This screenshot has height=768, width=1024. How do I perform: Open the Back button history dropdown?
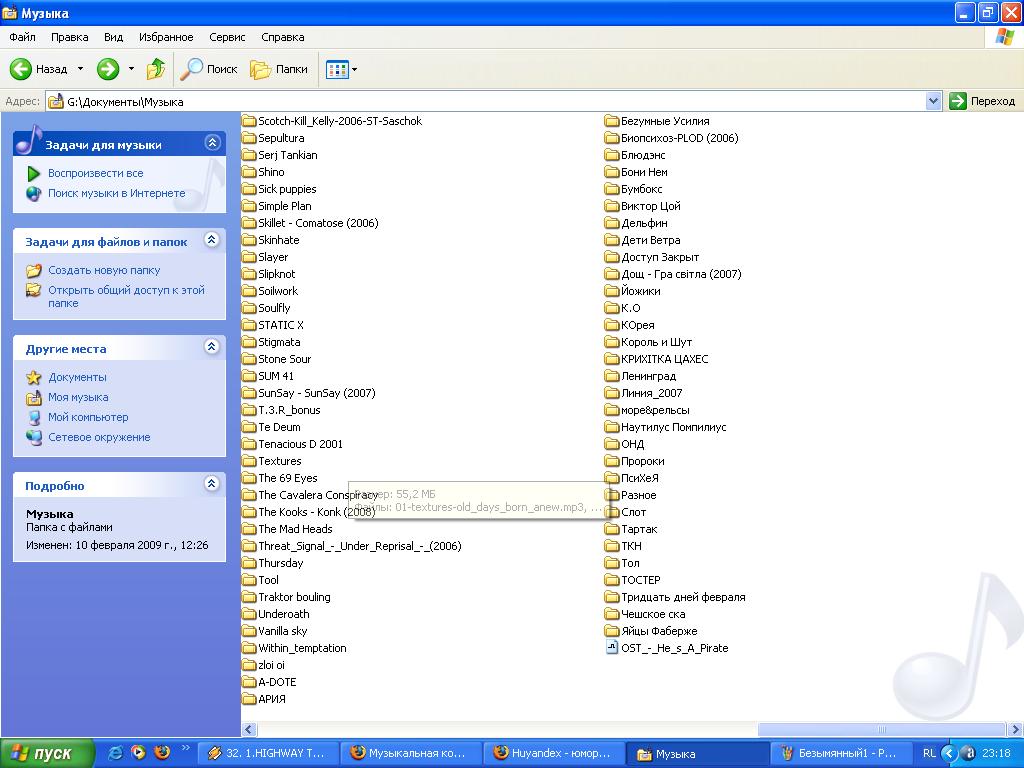(81, 69)
